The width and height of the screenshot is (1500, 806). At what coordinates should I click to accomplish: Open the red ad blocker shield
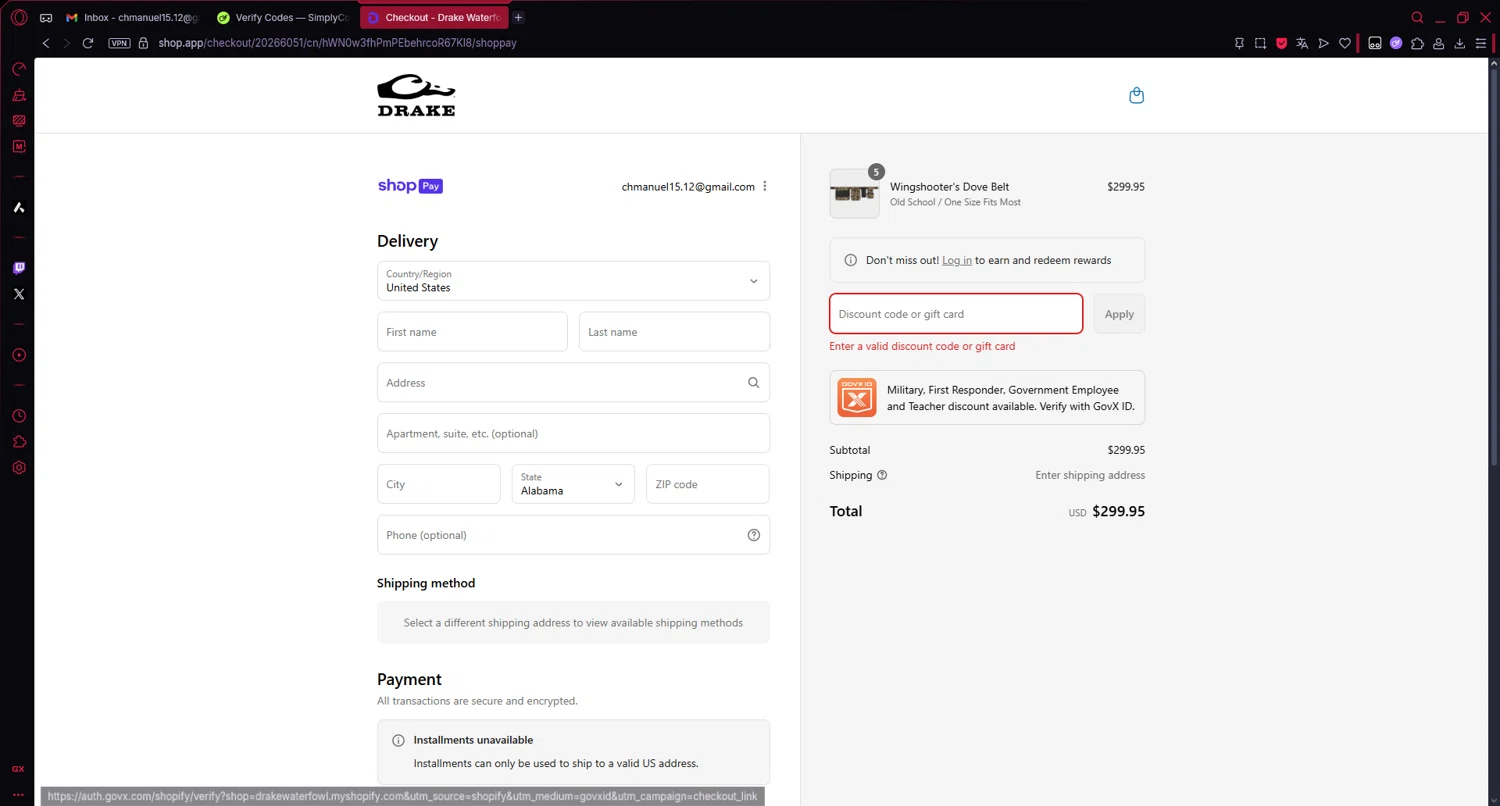[x=1281, y=43]
